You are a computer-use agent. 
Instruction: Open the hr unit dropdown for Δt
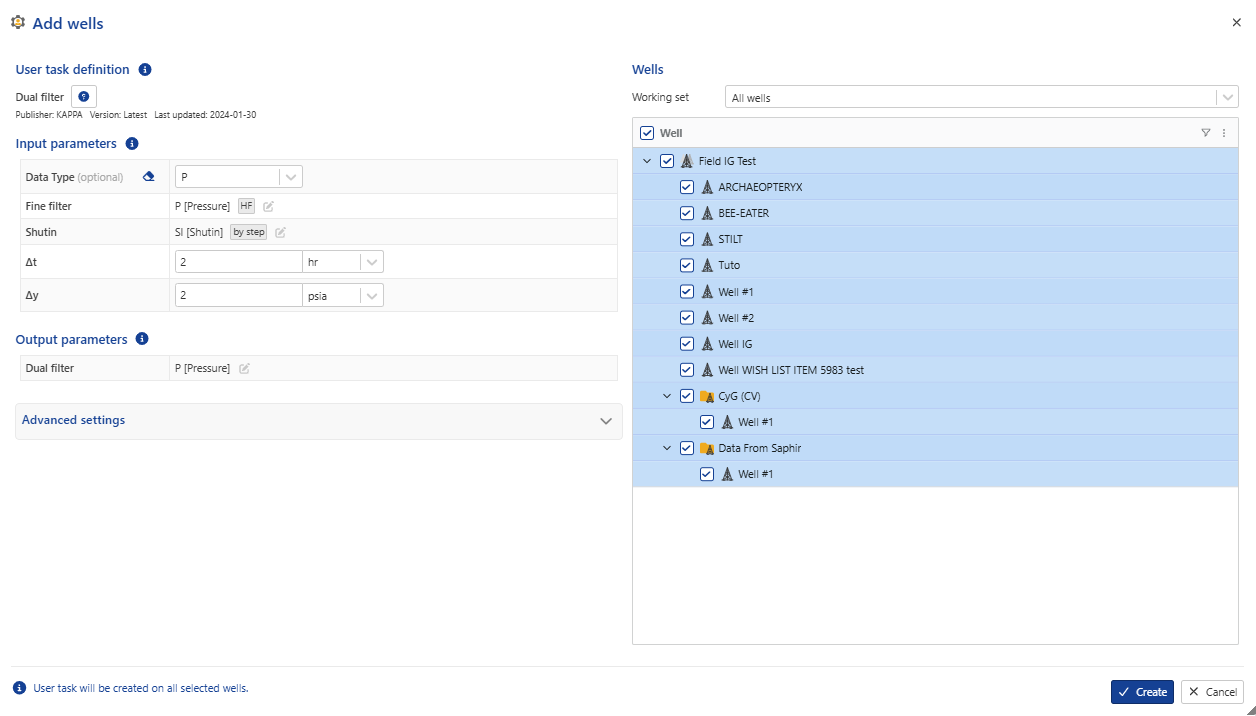click(371, 261)
